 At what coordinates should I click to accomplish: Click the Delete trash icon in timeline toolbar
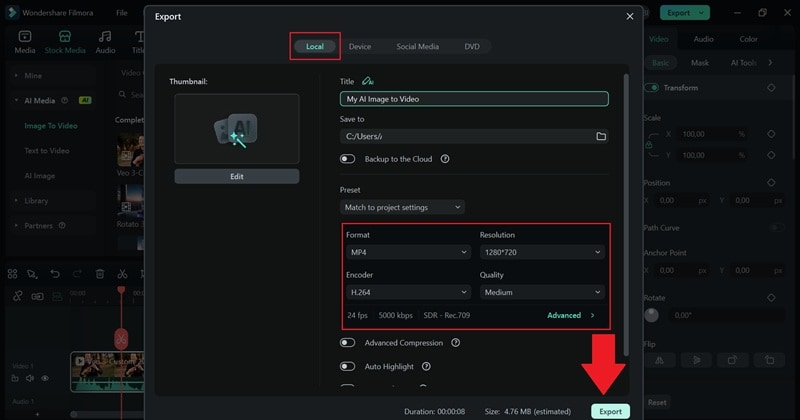[100, 274]
